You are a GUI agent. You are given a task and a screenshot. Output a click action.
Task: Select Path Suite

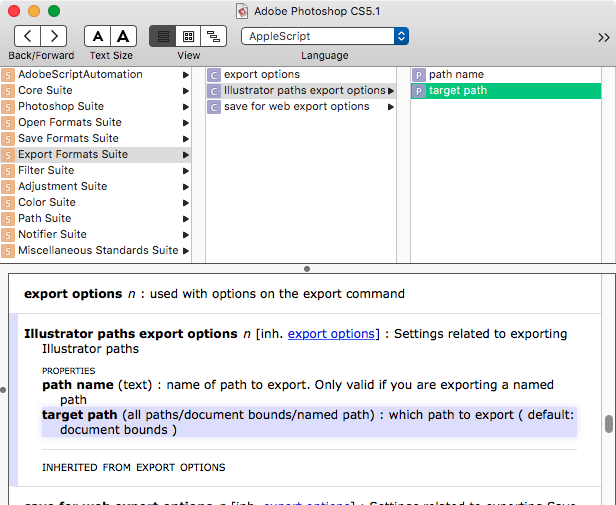coord(95,219)
